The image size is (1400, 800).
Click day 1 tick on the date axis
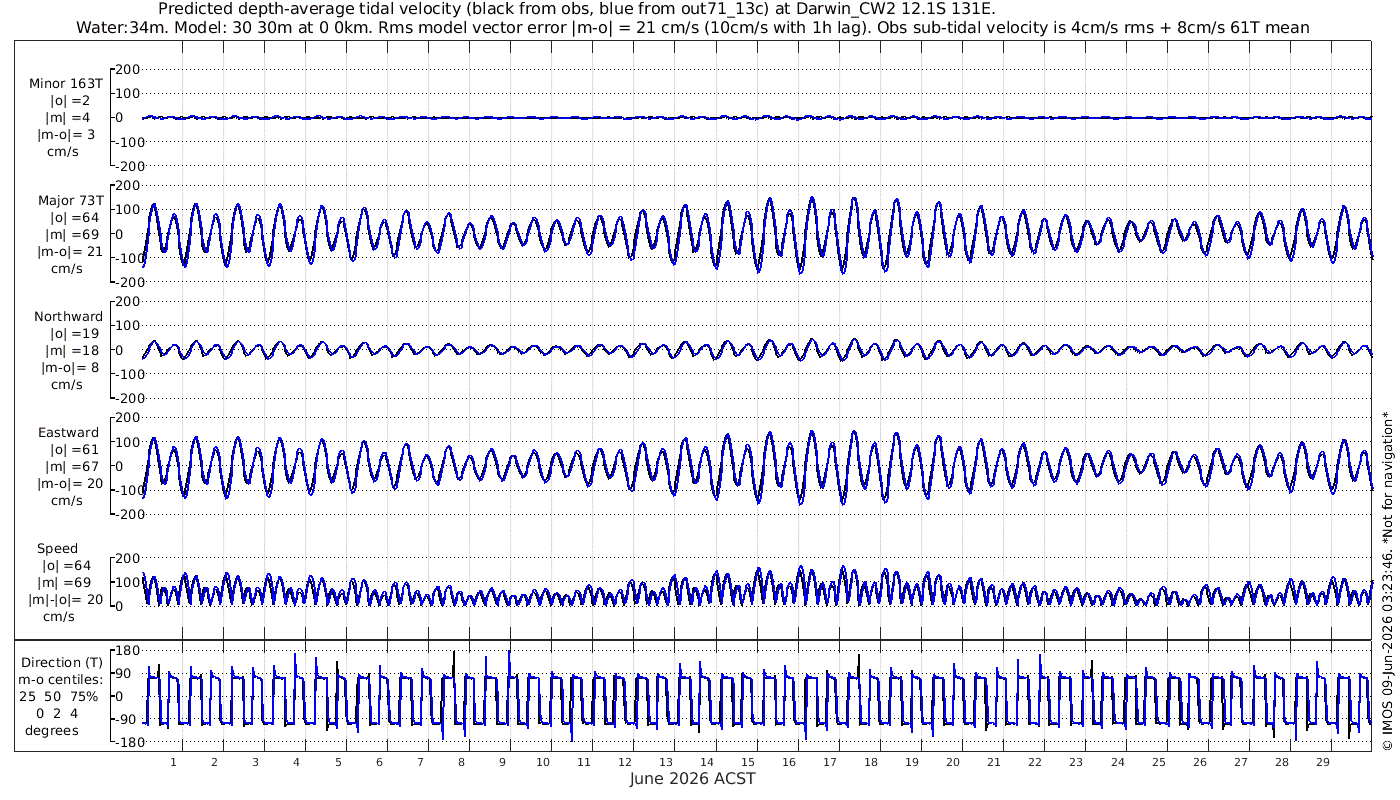tap(173, 762)
